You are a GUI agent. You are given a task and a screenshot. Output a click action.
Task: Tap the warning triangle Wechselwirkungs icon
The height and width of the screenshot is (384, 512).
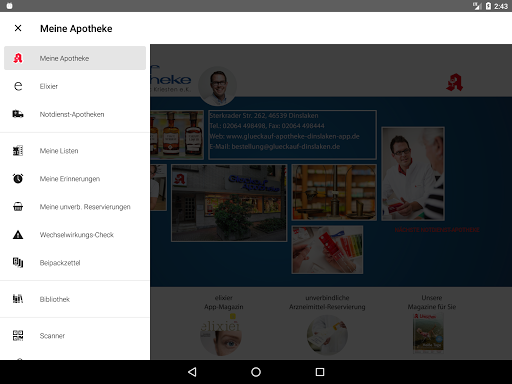coord(18,235)
